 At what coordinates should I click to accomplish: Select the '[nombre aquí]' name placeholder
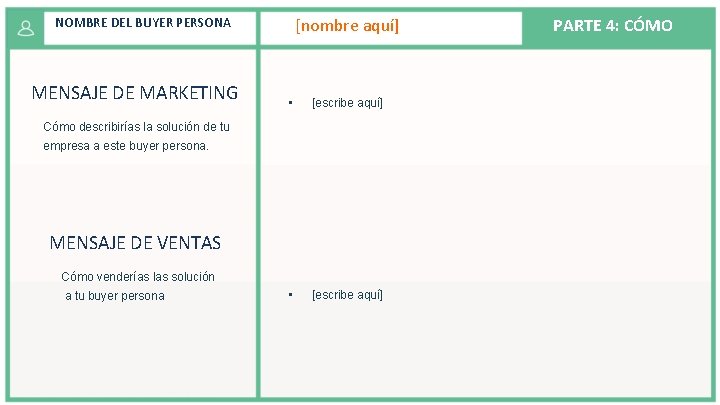click(347, 25)
